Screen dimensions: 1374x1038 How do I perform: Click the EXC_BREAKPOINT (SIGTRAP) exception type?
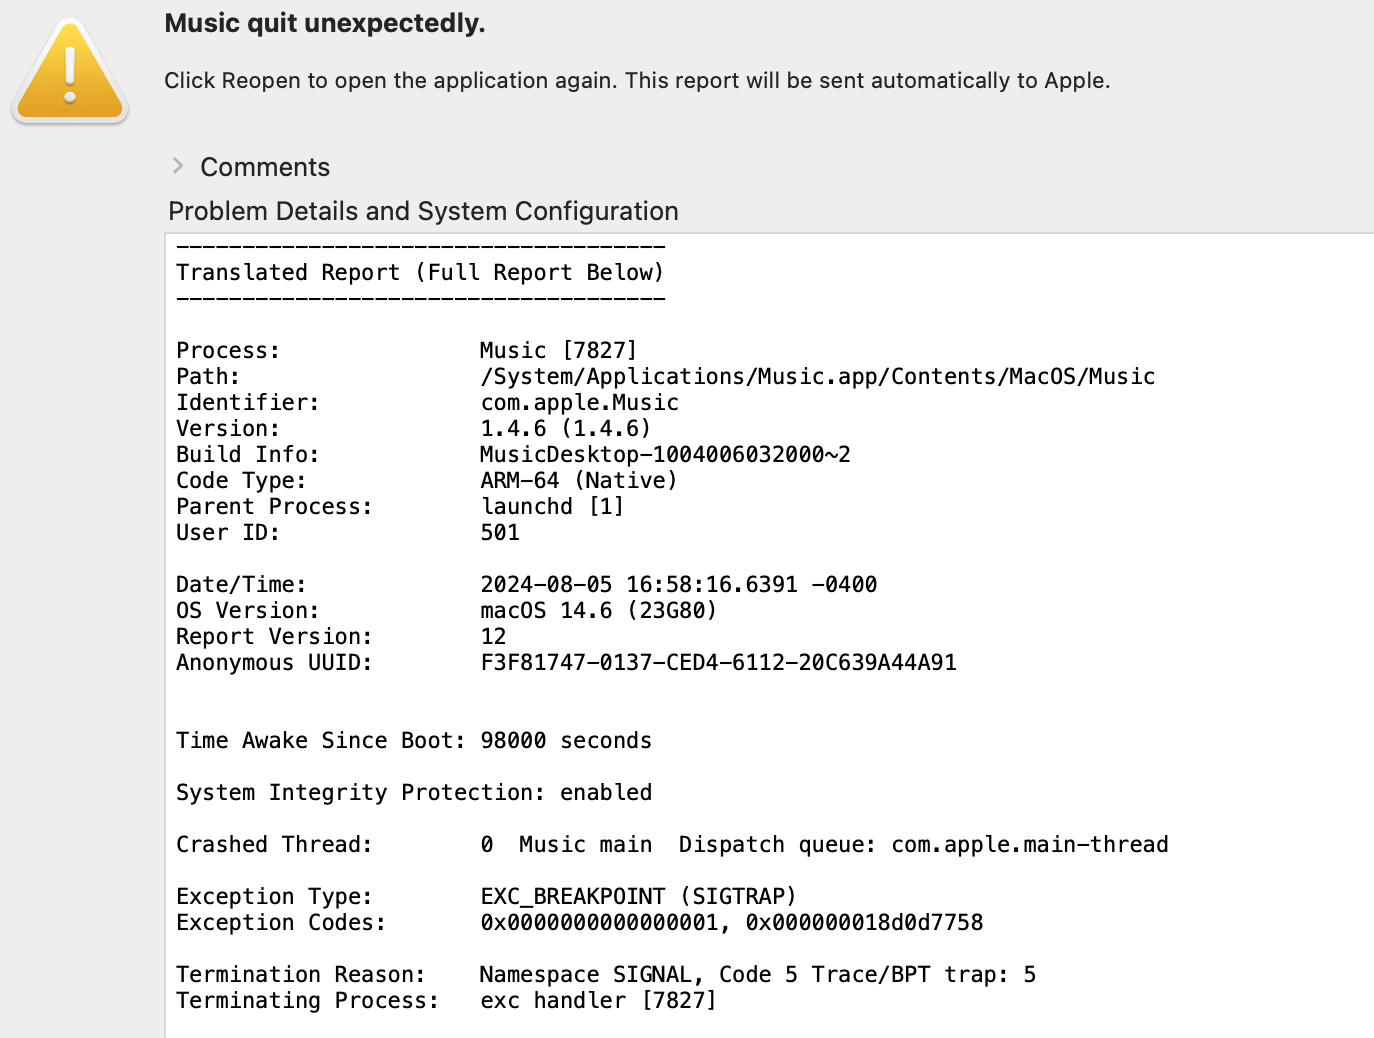[x=638, y=896]
